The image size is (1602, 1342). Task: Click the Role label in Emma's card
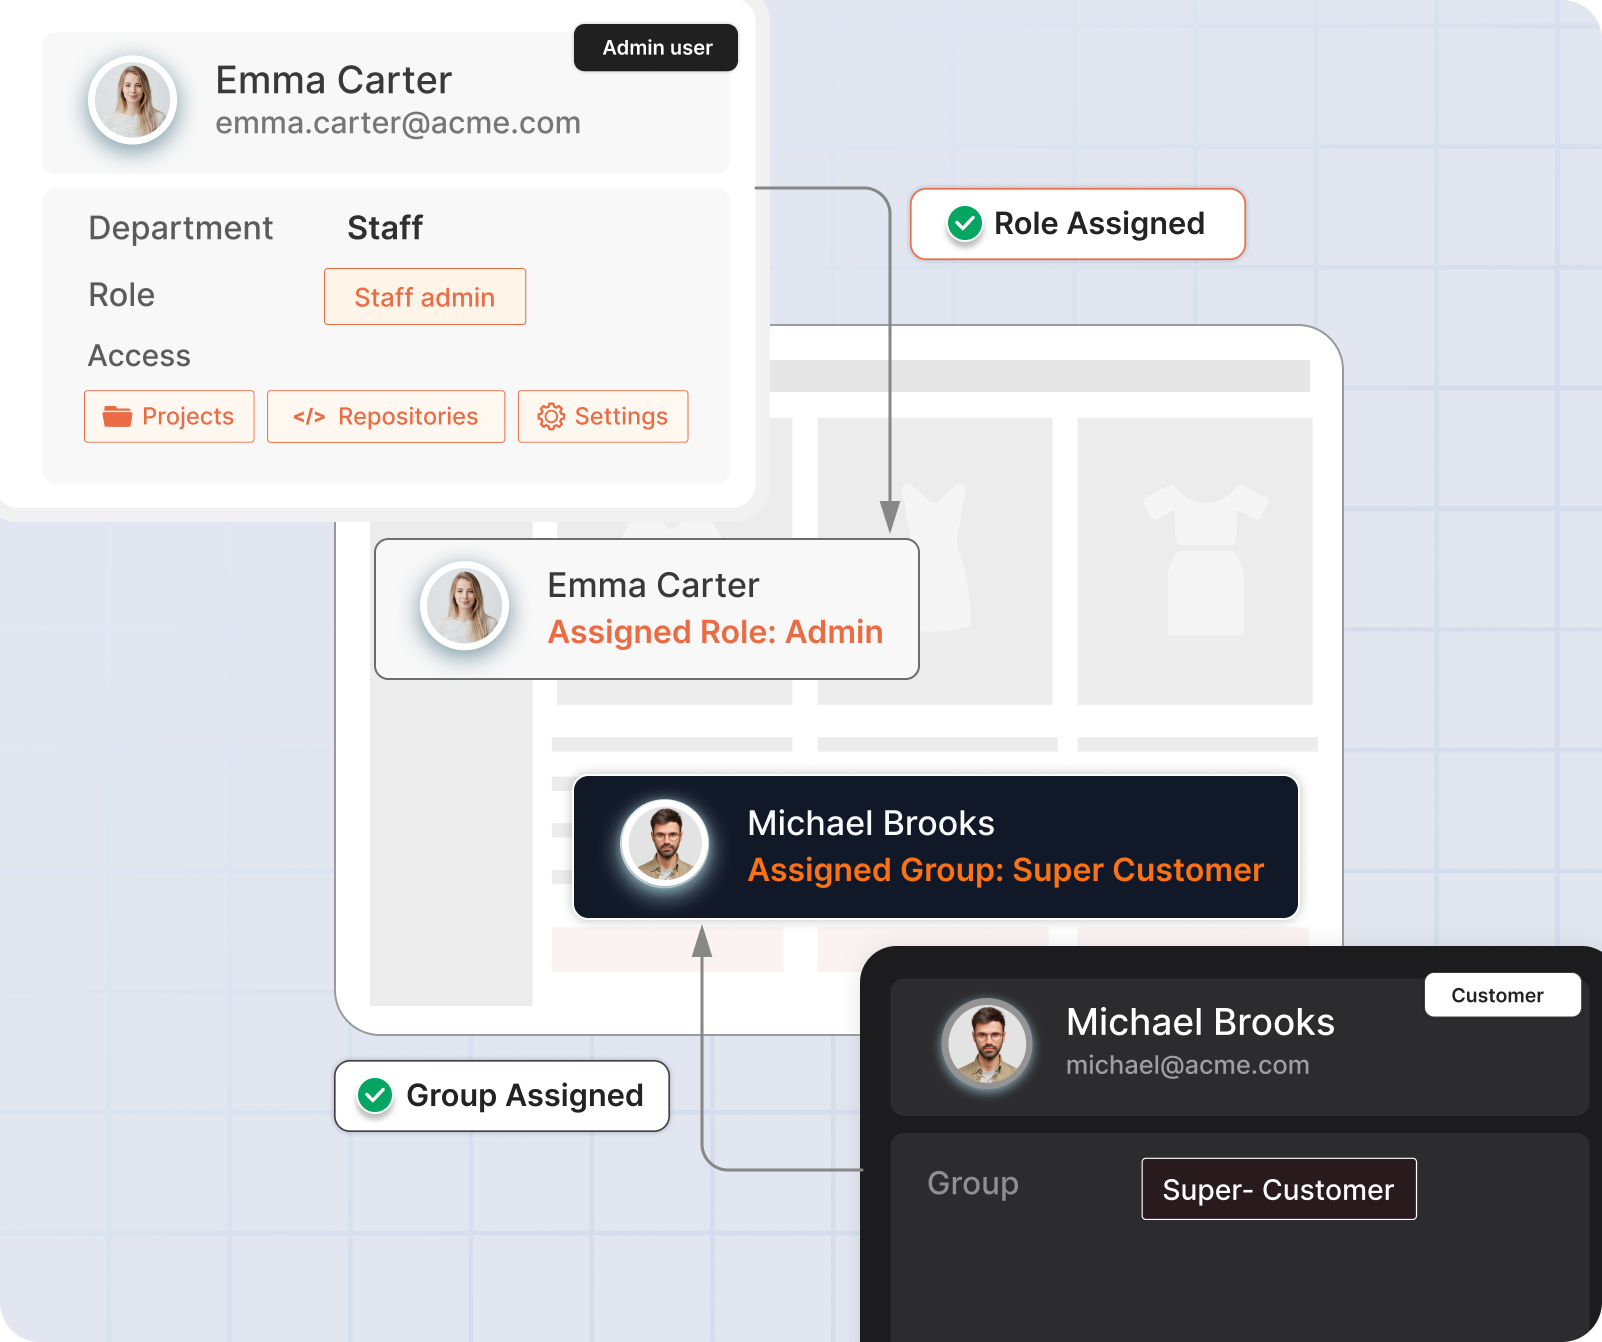coord(122,295)
